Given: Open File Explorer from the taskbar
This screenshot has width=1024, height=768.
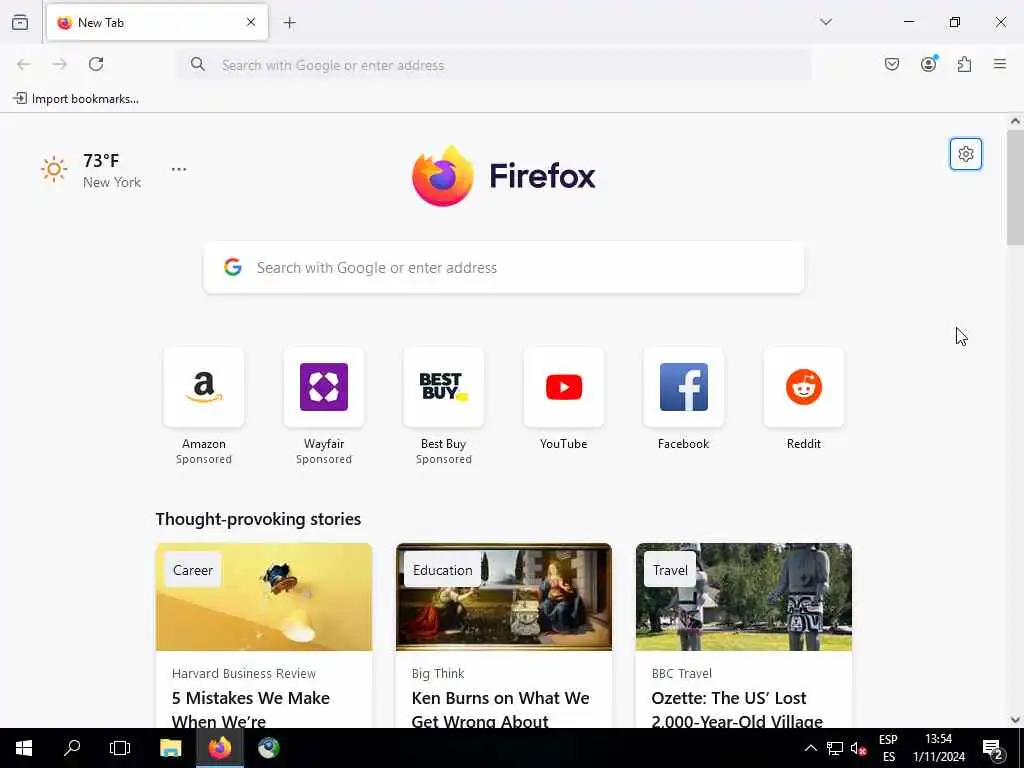Looking at the screenshot, I should coord(170,748).
